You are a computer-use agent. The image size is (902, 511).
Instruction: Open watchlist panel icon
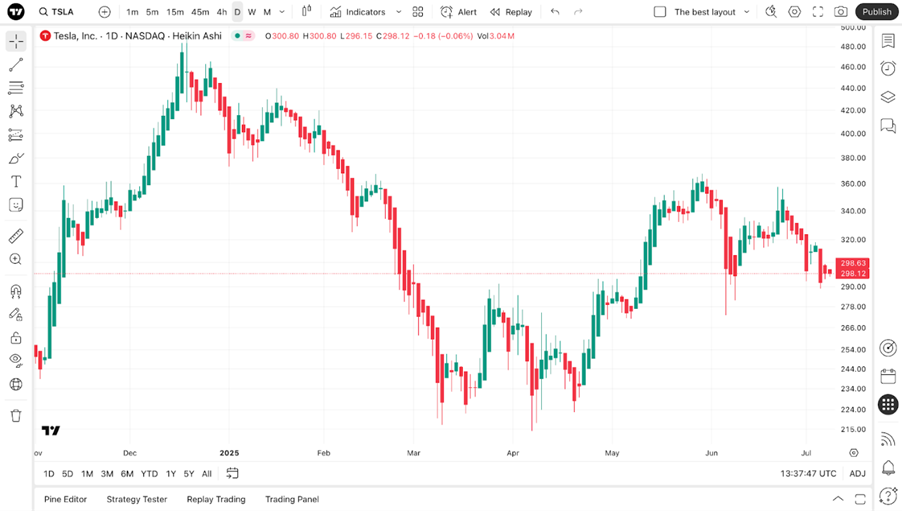(888, 41)
